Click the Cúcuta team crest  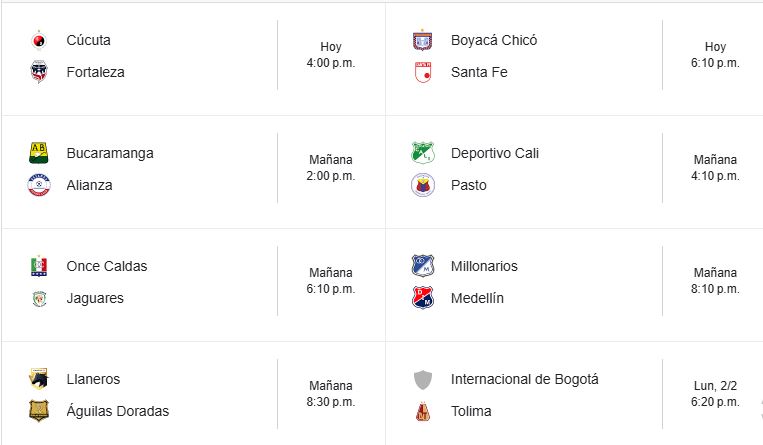coord(39,41)
